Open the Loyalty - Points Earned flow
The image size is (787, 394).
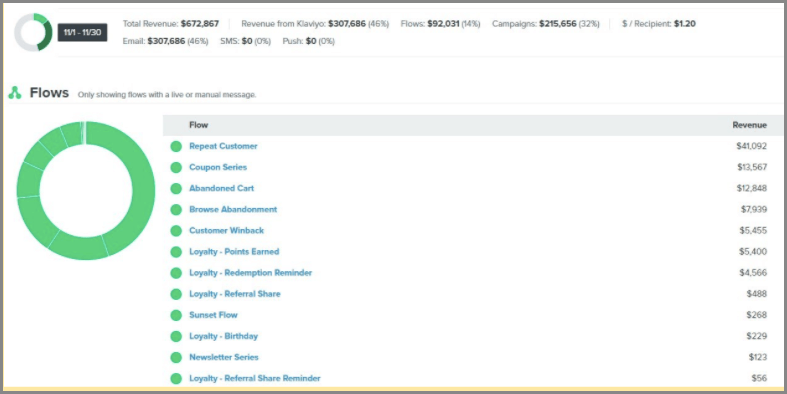tap(234, 251)
